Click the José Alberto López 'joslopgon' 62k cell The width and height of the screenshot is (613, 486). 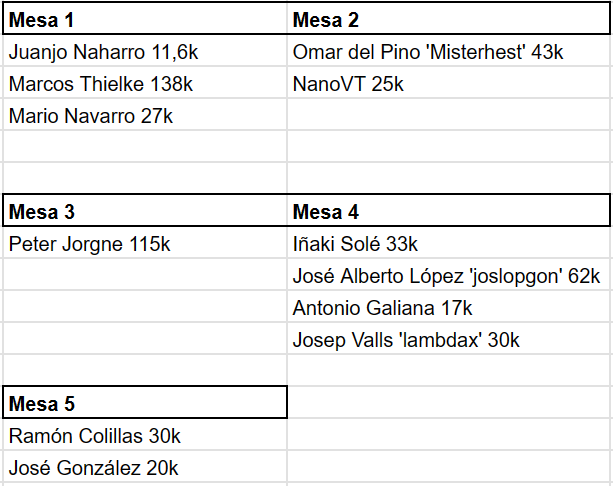click(449, 276)
